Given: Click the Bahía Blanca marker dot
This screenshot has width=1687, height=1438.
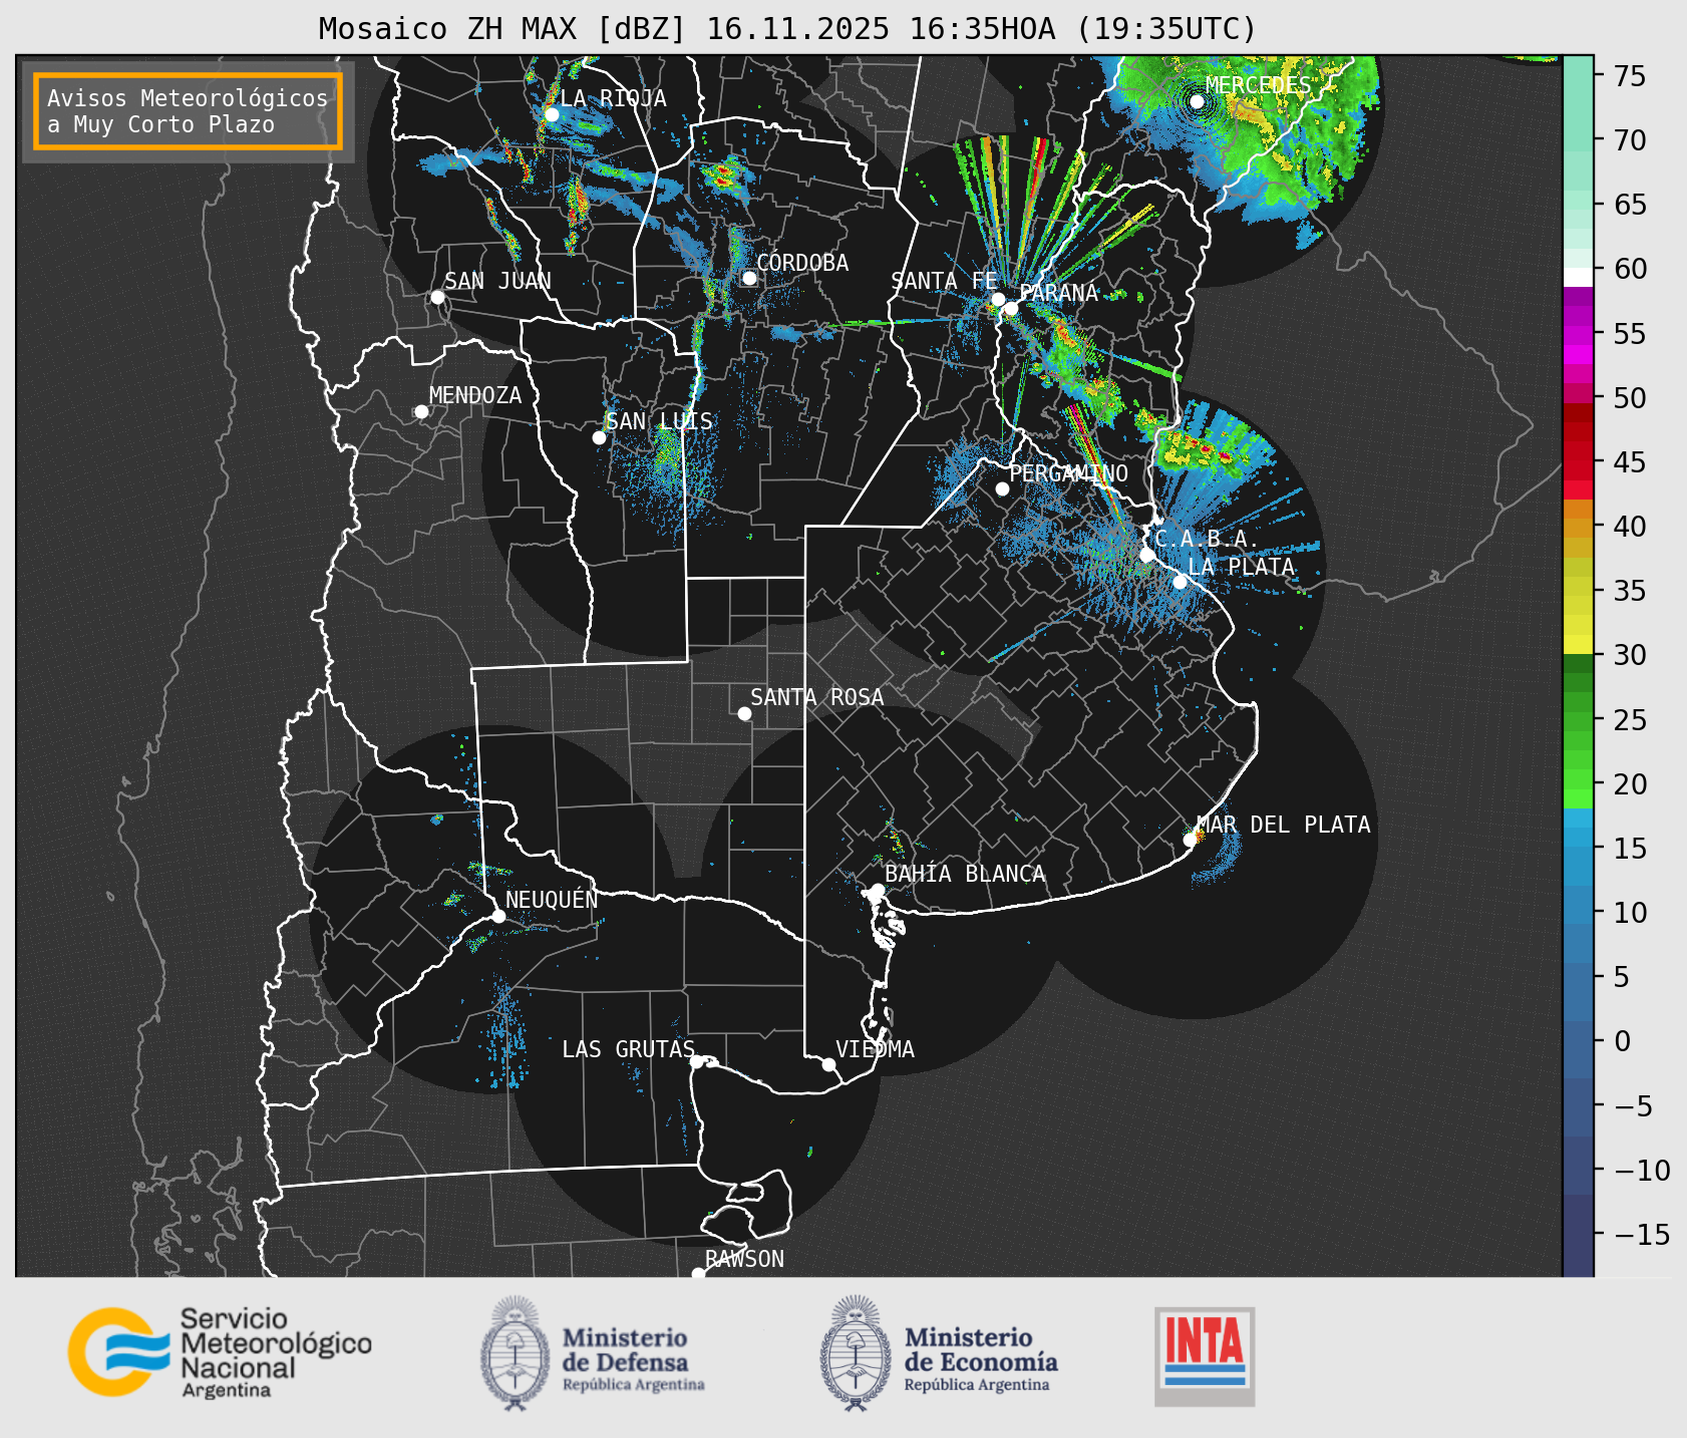Looking at the screenshot, I should coord(877,890).
